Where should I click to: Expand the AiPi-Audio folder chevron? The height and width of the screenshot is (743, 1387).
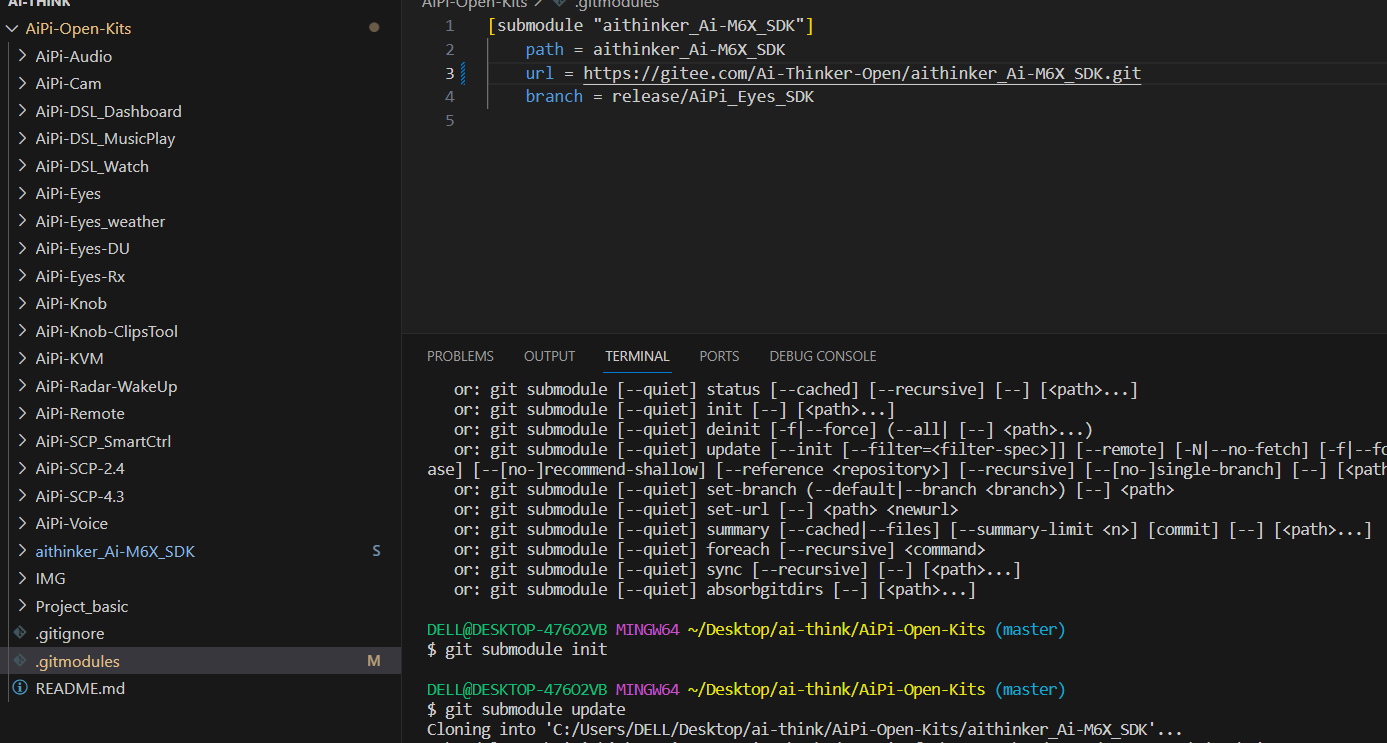(22, 56)
